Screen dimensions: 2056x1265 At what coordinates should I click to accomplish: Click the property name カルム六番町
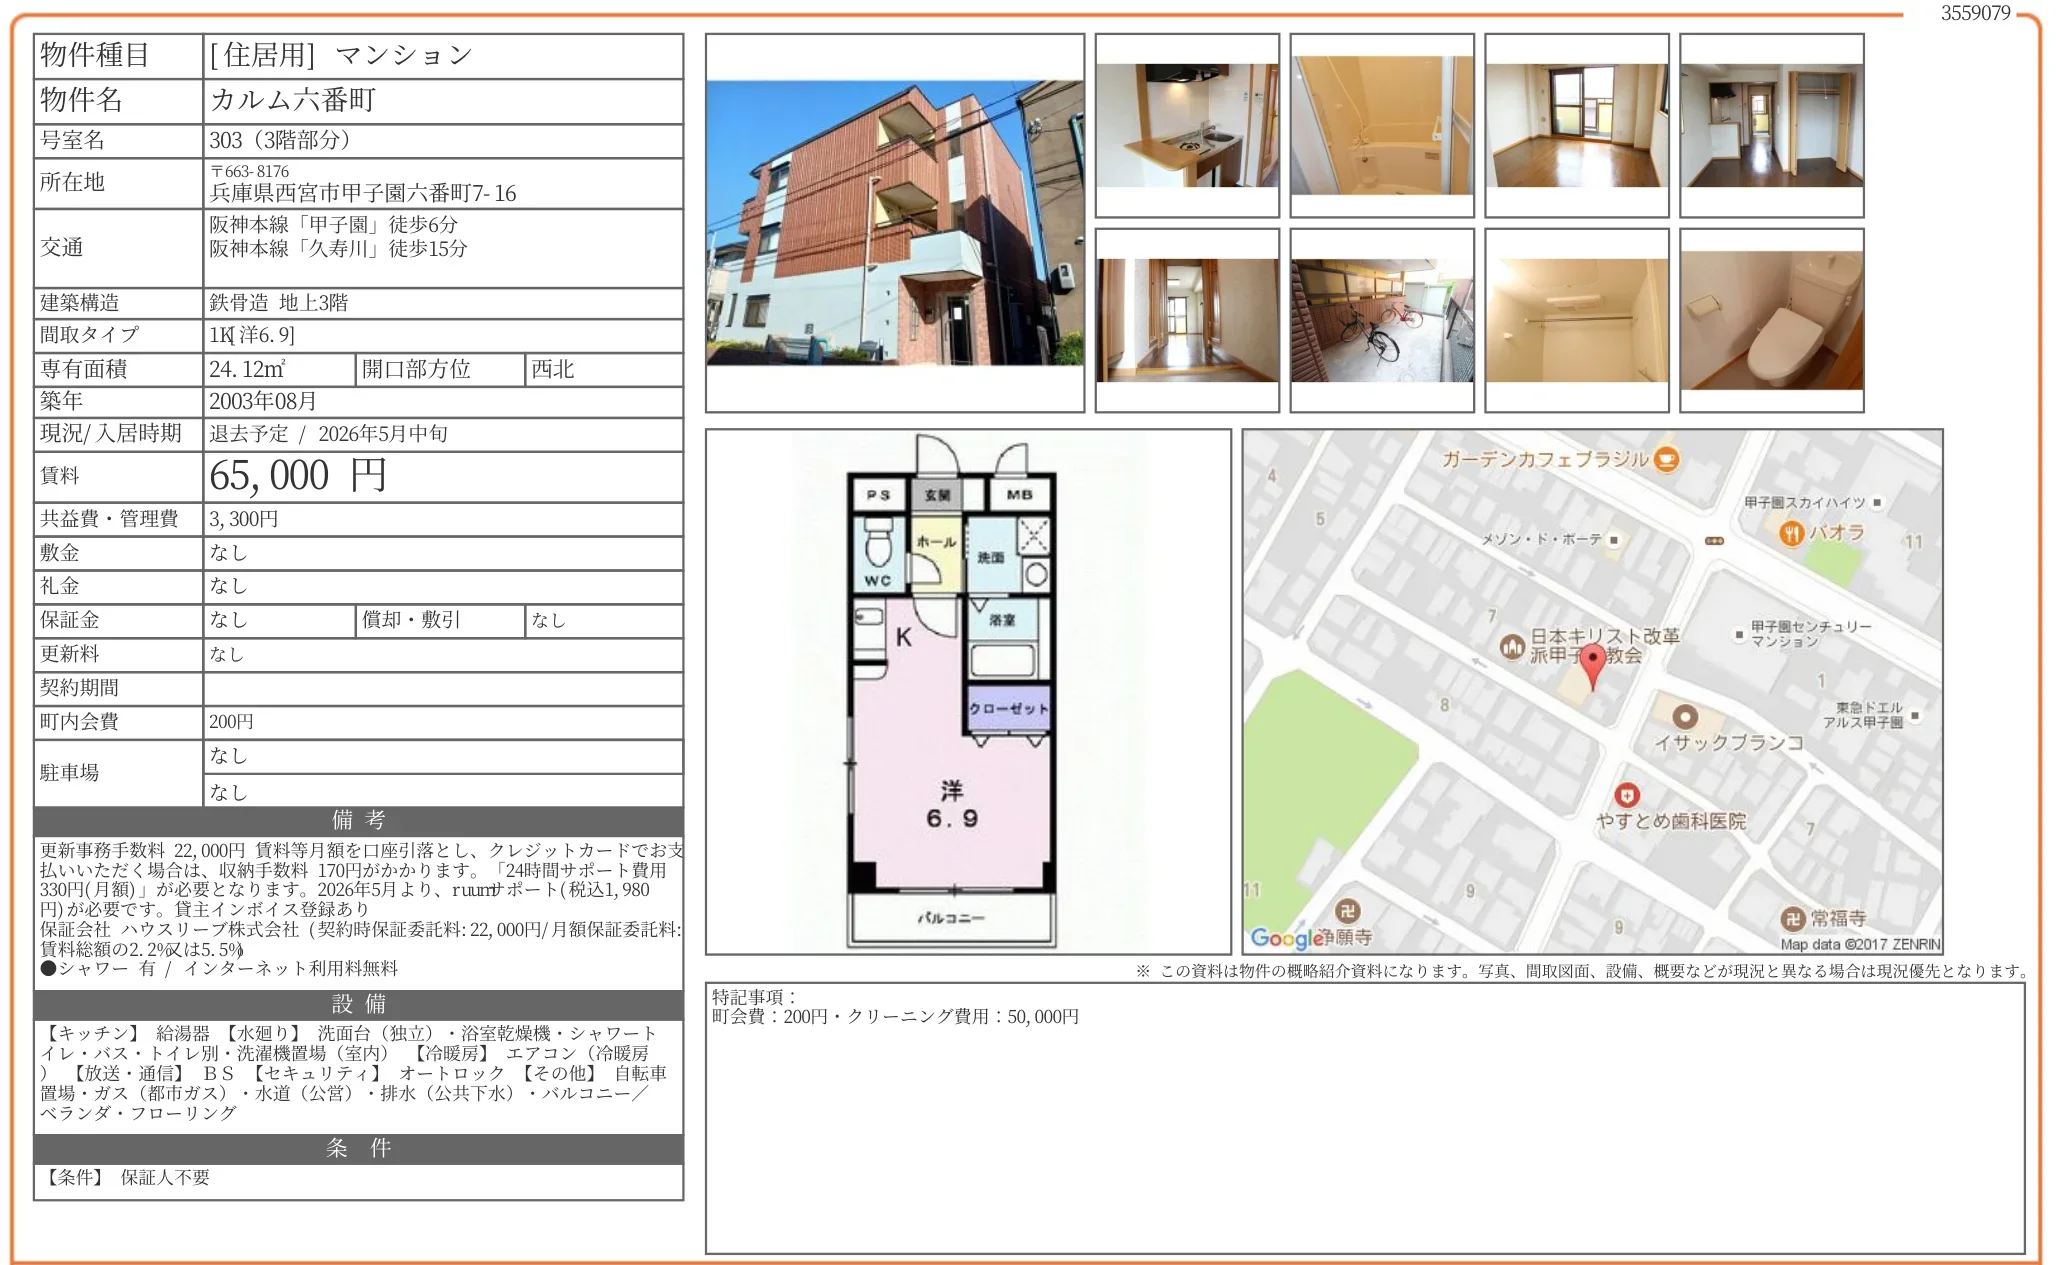pyautogui.click(x=293, y=100)
